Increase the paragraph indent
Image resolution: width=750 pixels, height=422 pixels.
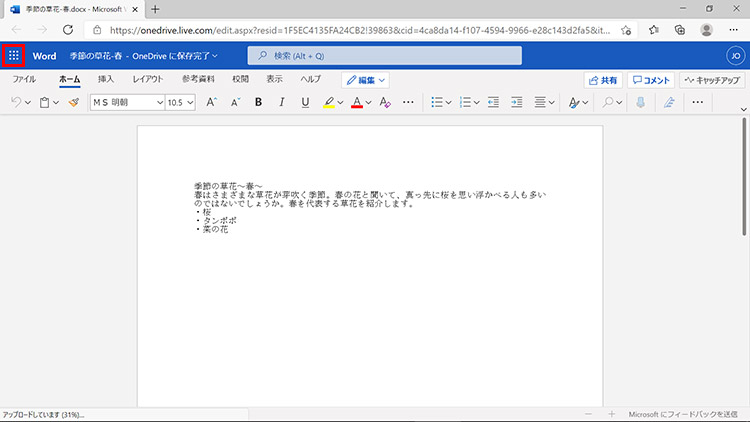tap(515, 102)
